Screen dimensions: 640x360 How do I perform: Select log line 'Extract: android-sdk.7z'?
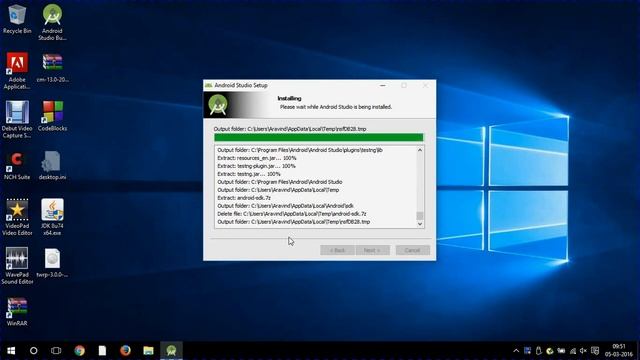[x=244, y=198]
